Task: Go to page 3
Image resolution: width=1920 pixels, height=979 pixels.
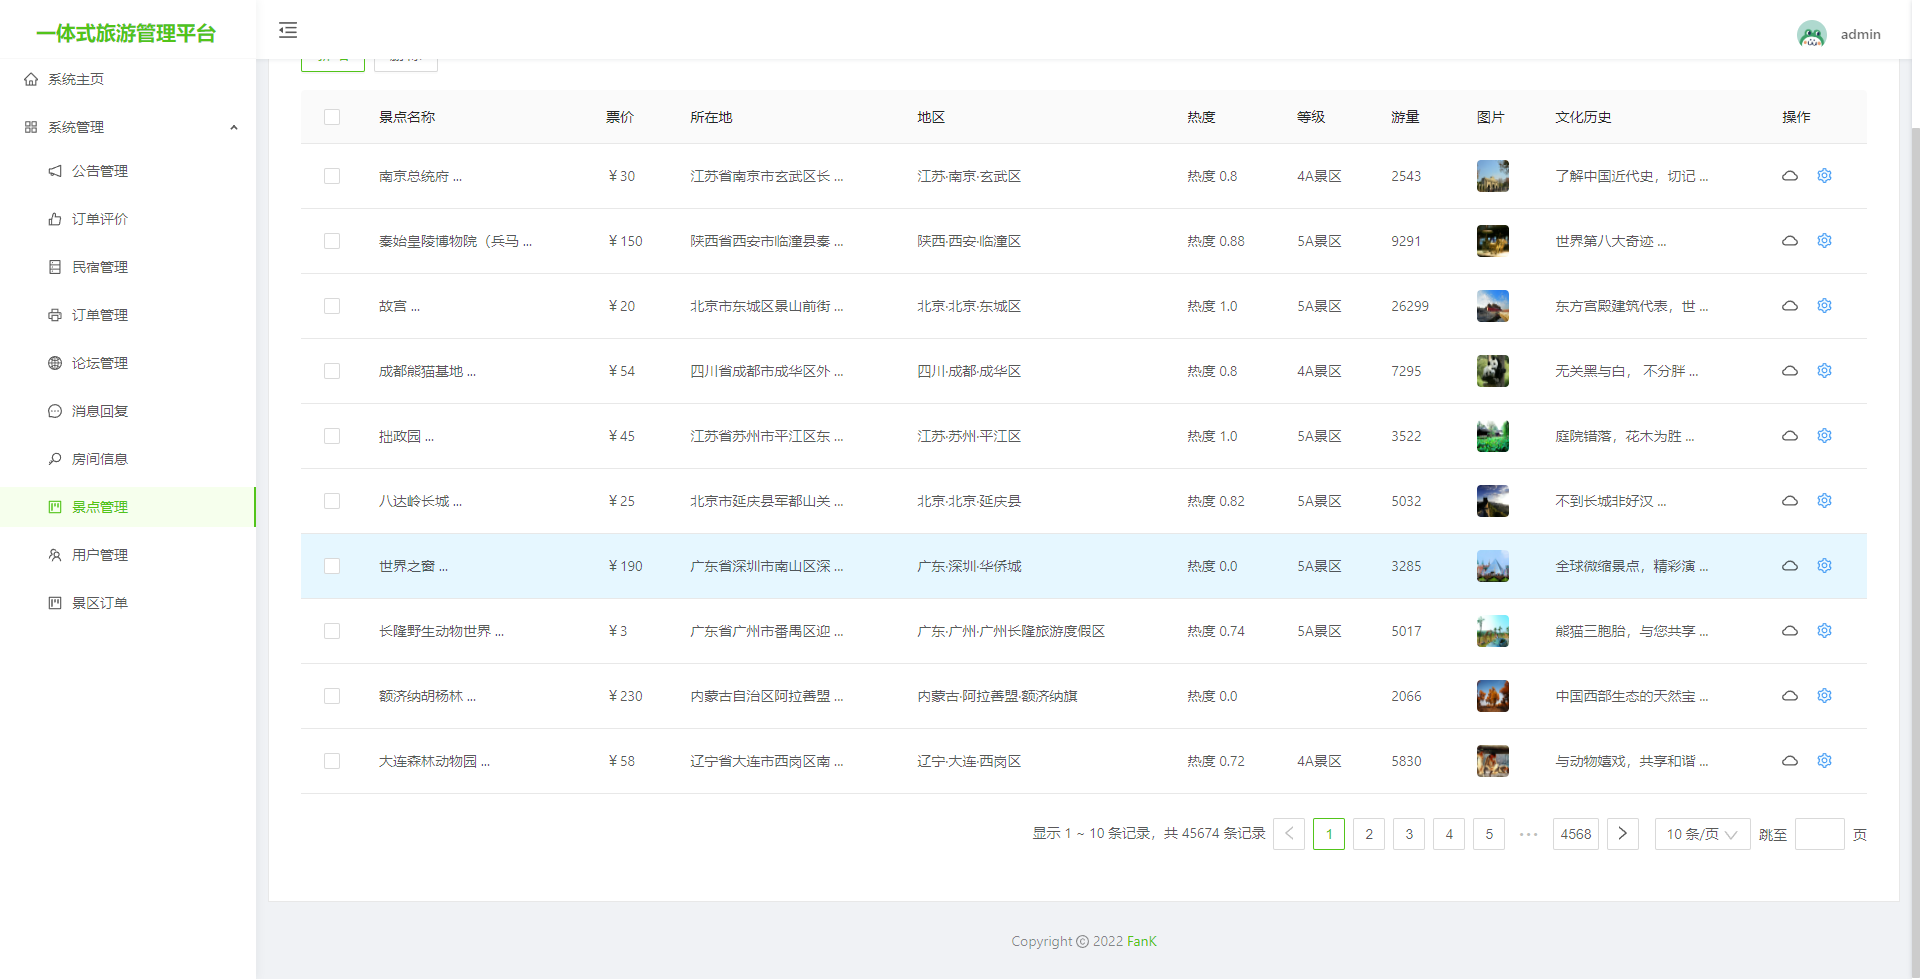Action: pyautogui.click(x=1409, y=834)
